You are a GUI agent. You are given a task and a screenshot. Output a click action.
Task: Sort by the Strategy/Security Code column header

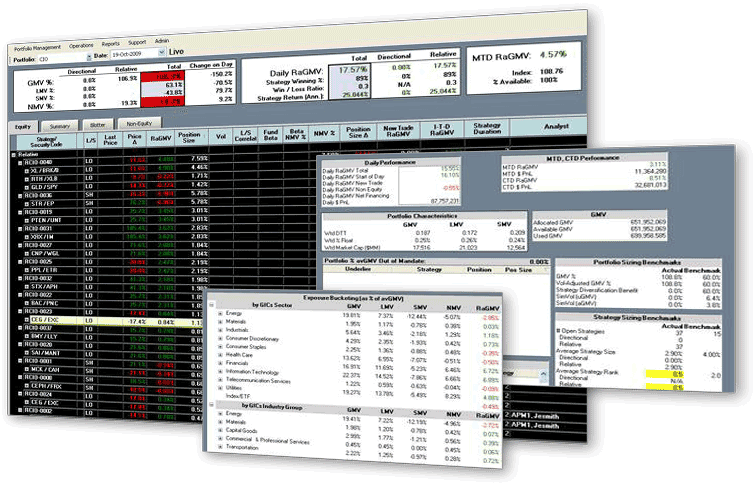[47, 142]
